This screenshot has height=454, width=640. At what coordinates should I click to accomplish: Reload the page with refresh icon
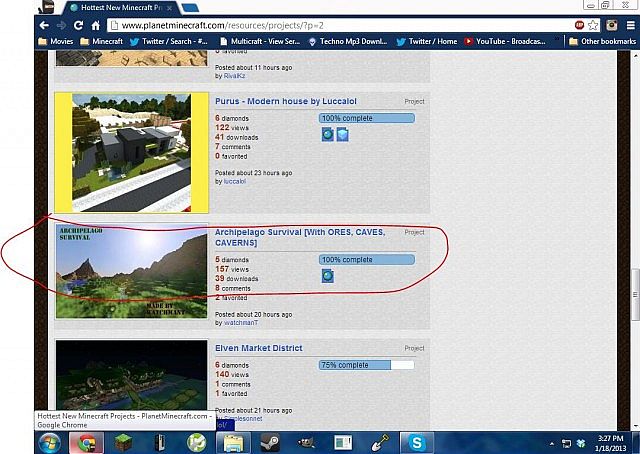[78, 25]
